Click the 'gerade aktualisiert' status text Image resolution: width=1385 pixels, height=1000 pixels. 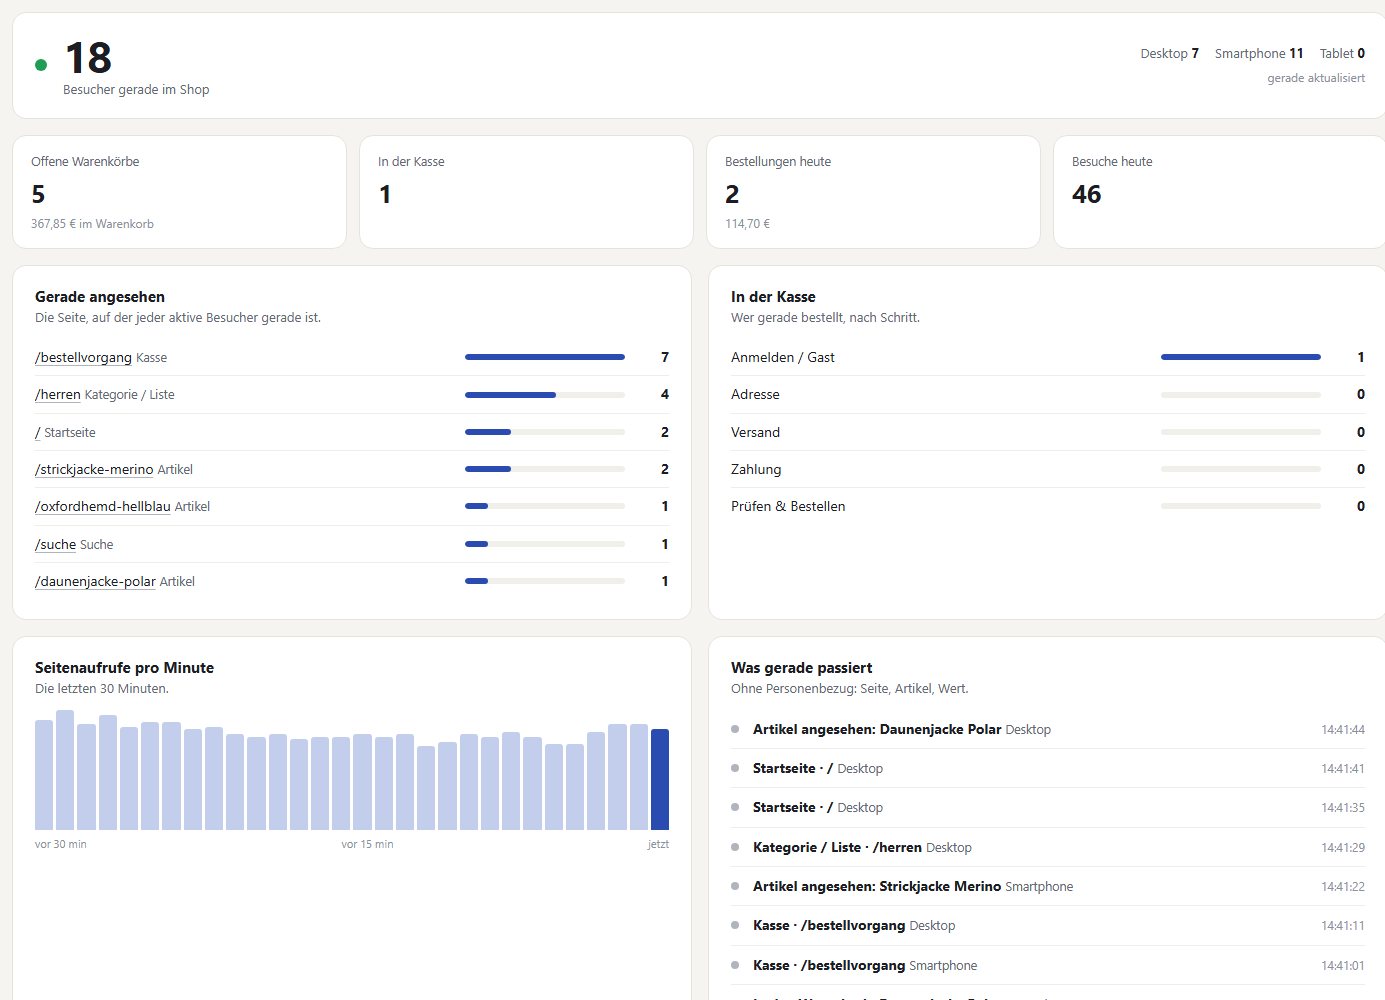point(1316,78)
